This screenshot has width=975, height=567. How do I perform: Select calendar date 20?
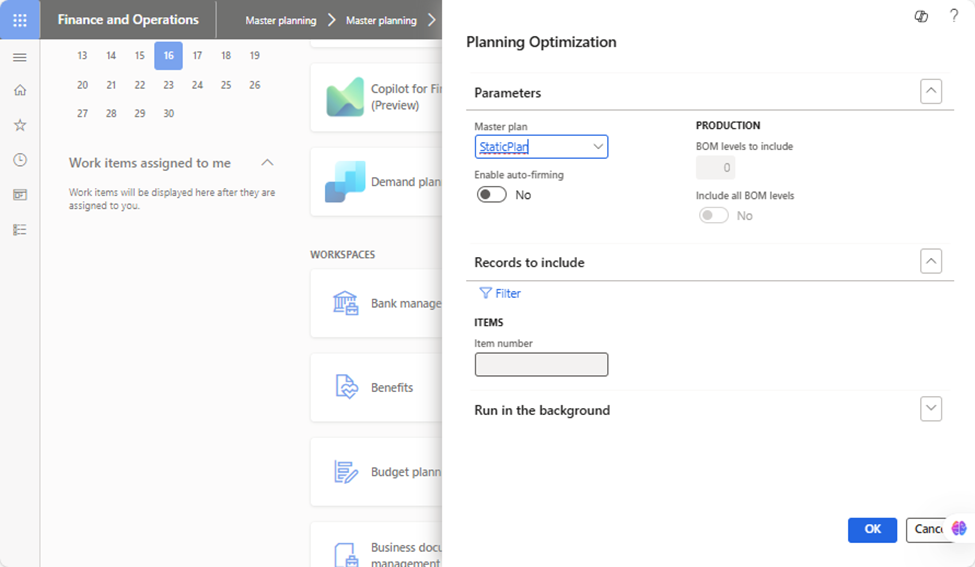(82, 85)
